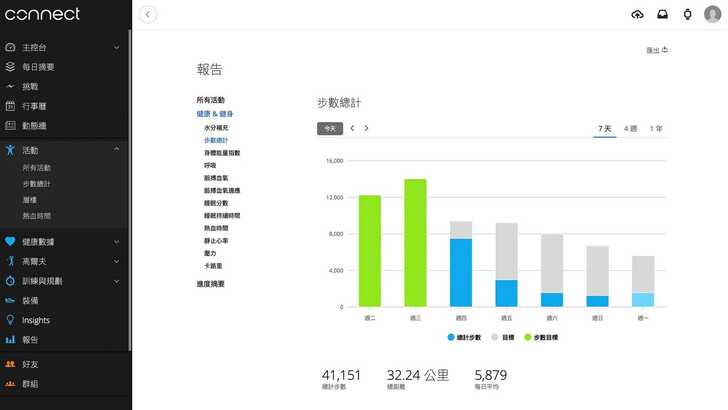Image resolution: width=728 pixels, height=410 pixels.
Task: Expand the 訓練與規劃 section chevron
Action: pos(117,281)
